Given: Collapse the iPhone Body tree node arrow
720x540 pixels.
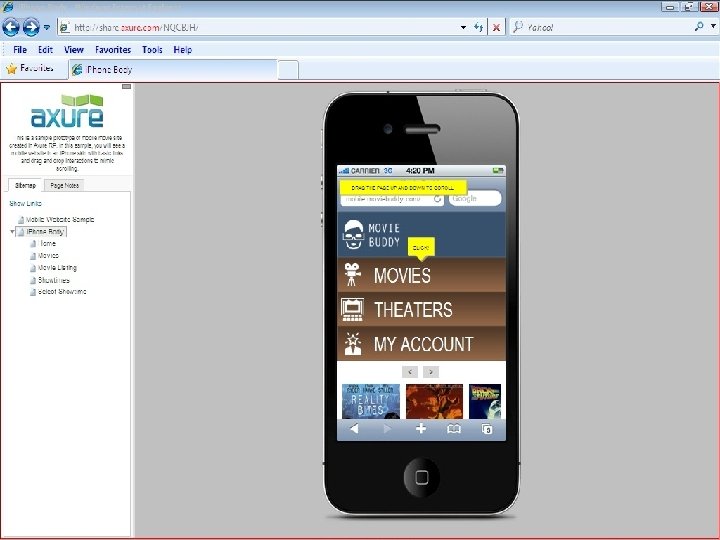Looking at the screenshot, I should pyautogui.click(x=12, y=232).
